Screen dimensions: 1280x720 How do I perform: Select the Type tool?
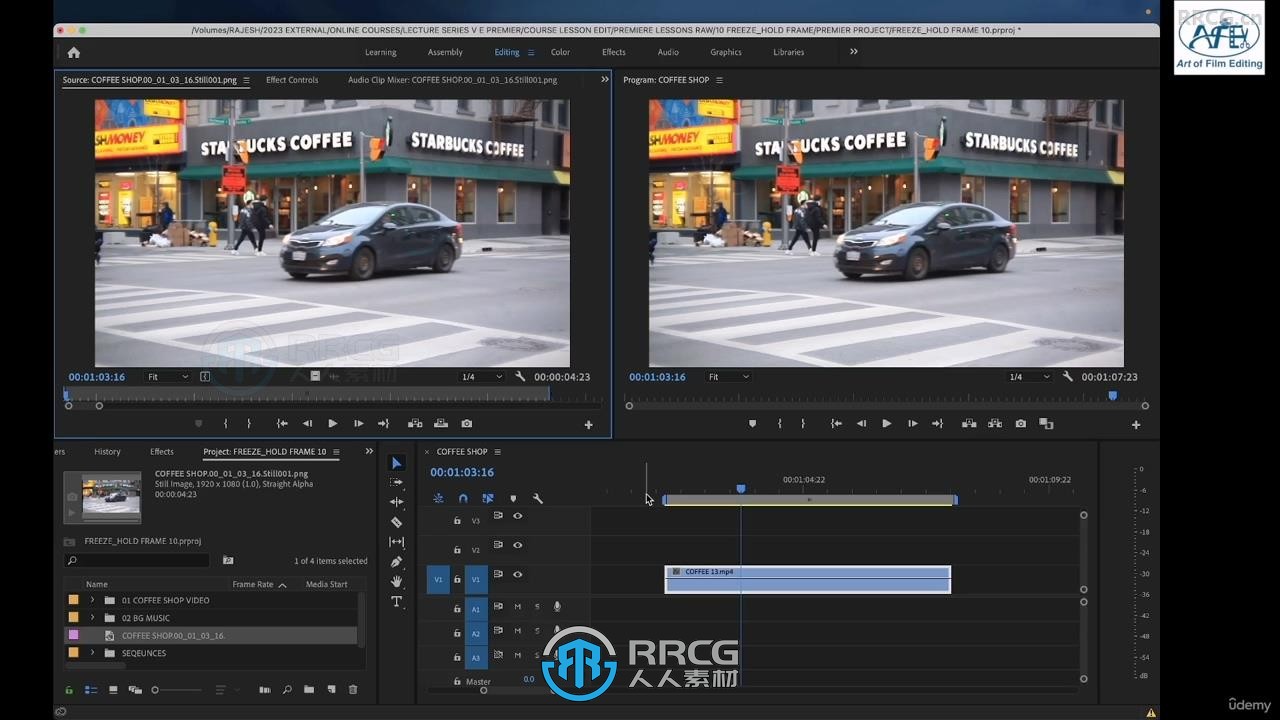(x=396, y=601)
